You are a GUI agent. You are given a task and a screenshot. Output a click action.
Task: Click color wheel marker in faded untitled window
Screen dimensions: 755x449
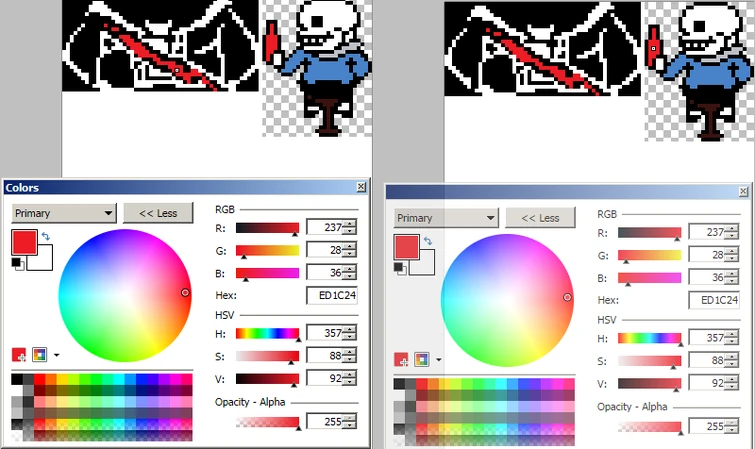pyautogui.click(x=567, y=297)
